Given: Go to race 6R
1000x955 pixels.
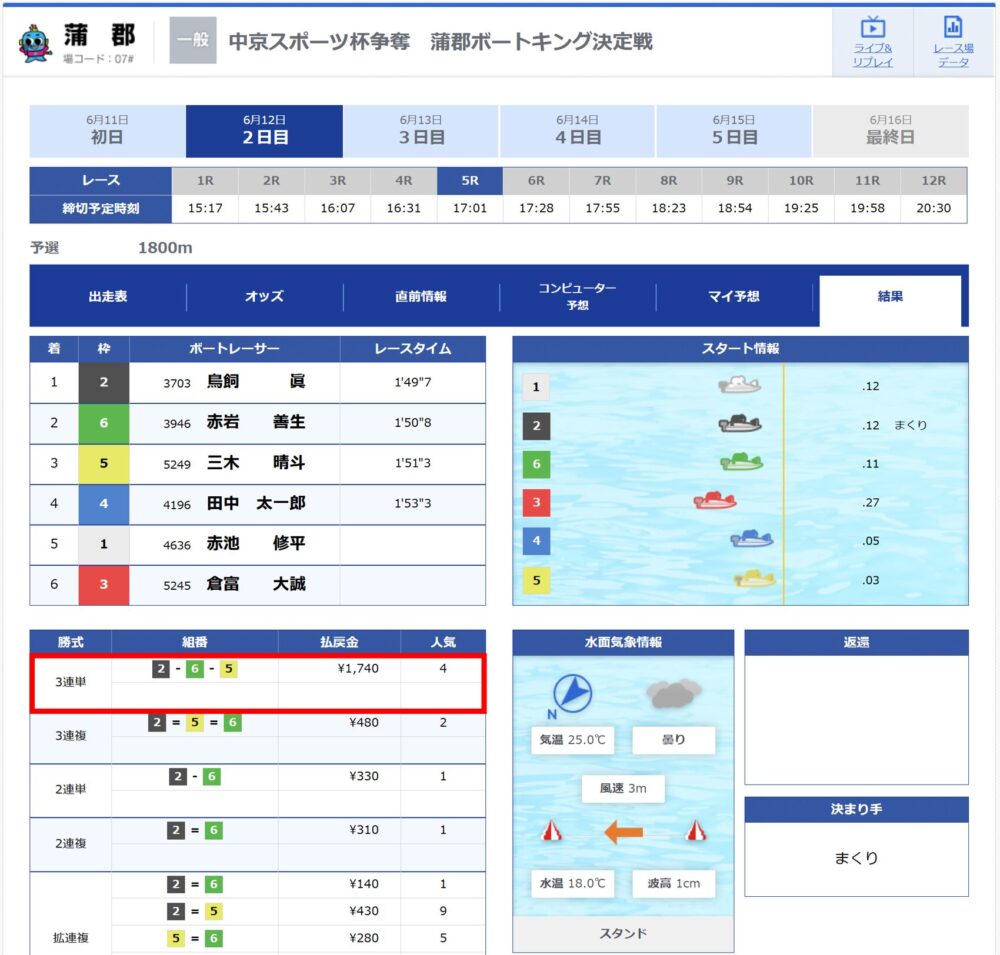Looking at the screenshot, I should (x=536, y=181).
